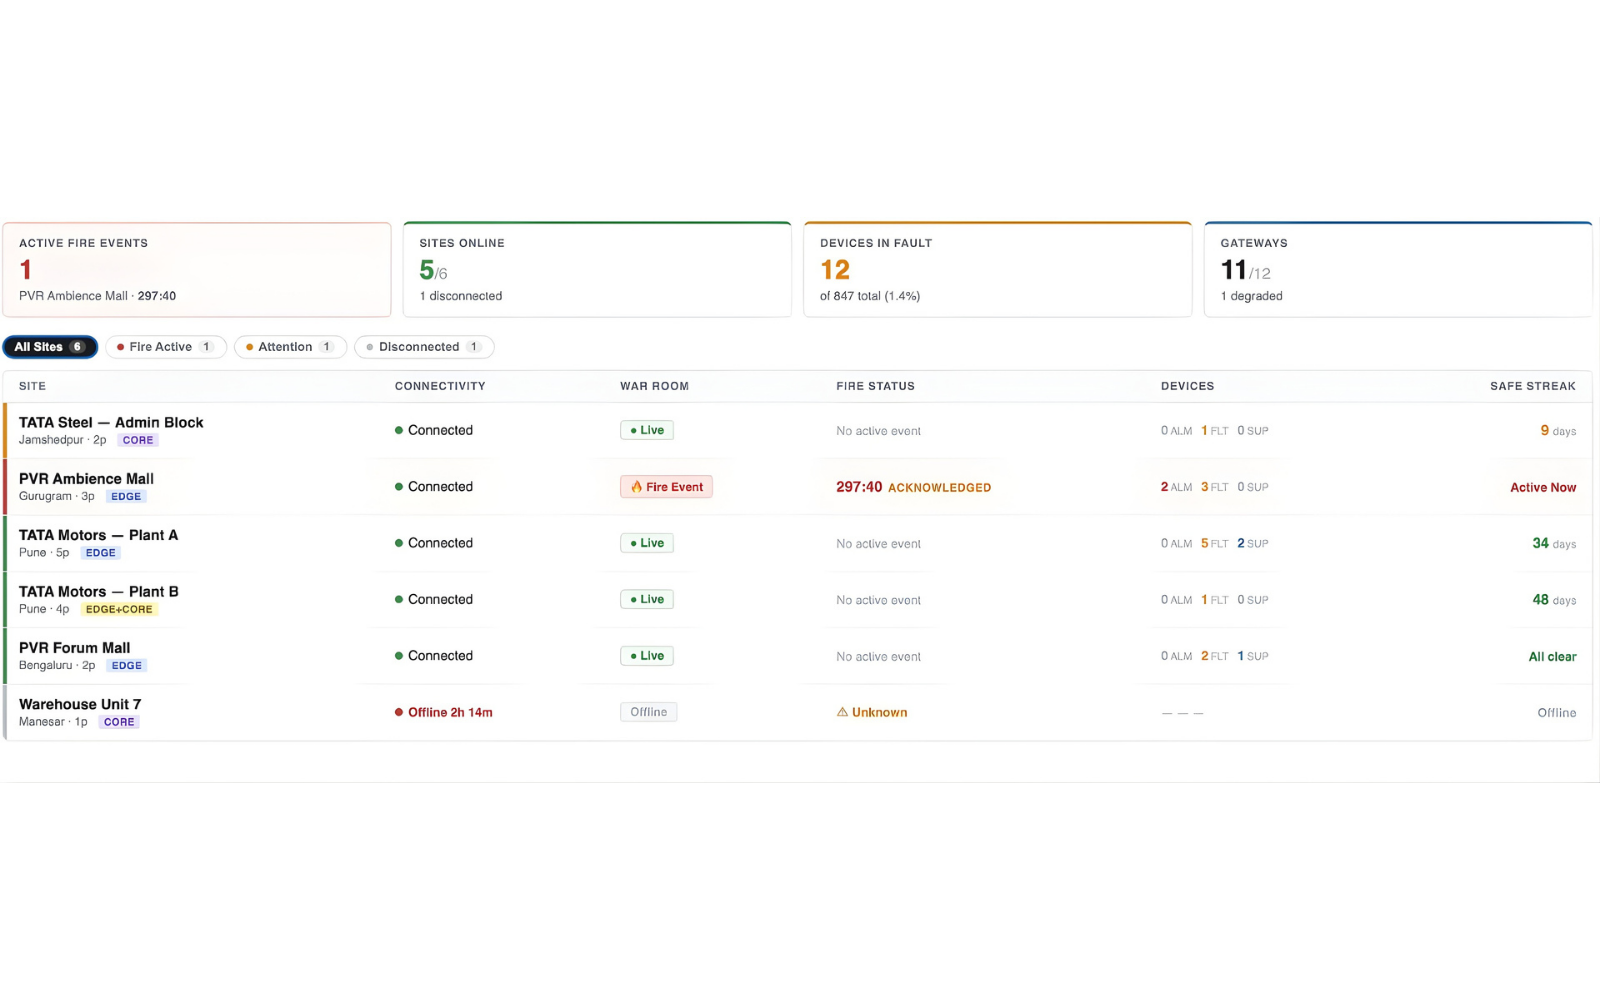This screenshot has width=1600, height=1000.
Task: Click the fire icon on PVR Ambience Mall's Fire Event badge
Action: point(639,486)
